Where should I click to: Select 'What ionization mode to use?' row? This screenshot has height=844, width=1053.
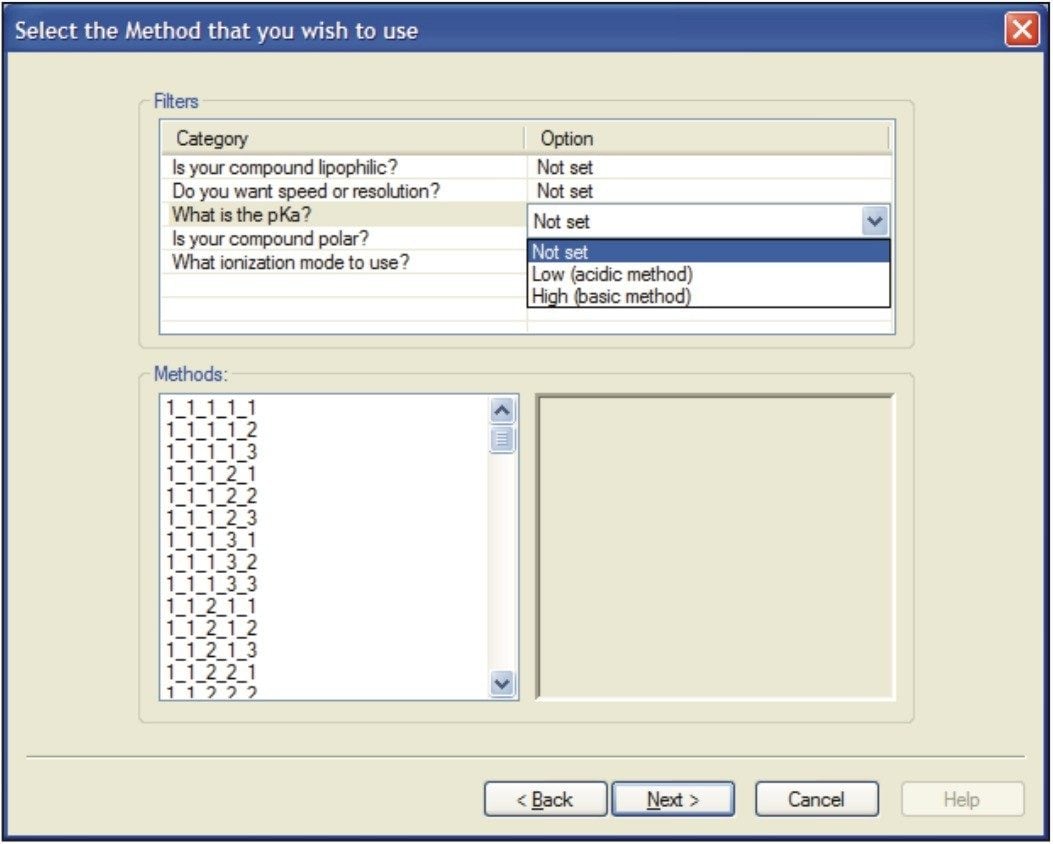pyautogui.click(x=291, y=262)
